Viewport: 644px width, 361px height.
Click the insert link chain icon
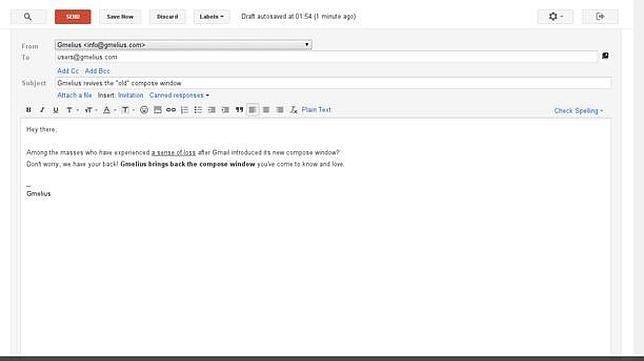click(x=171, y=110)
